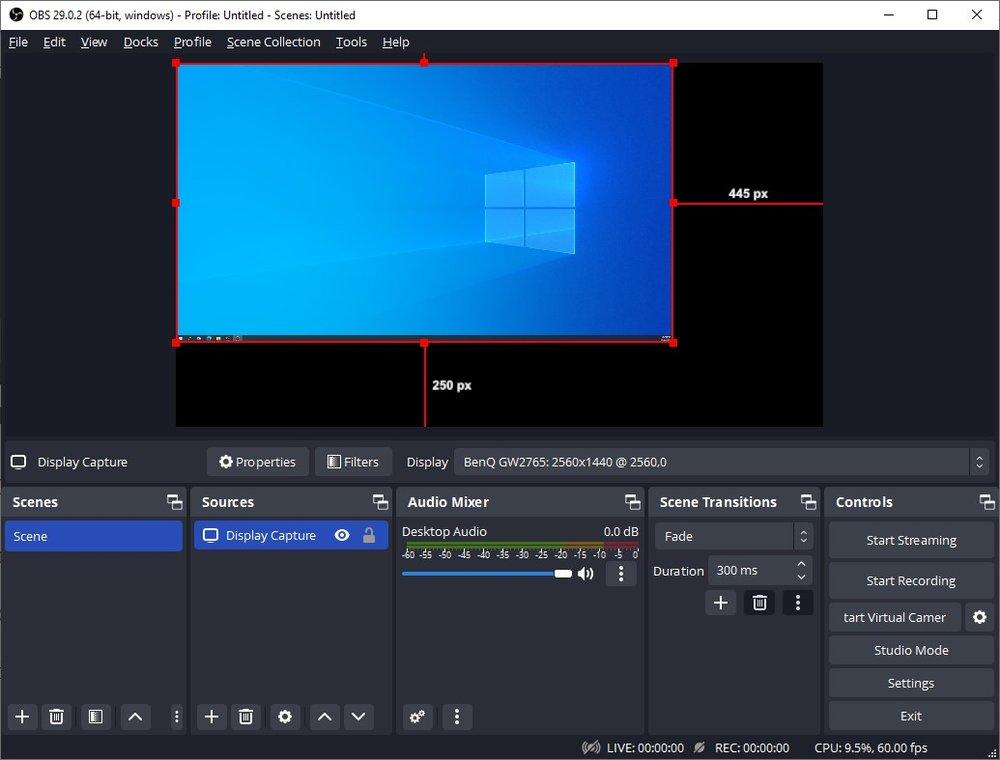Open Desktop Audio options three-dot menu
1000x760 pixels.
click(x=621, y=574)
